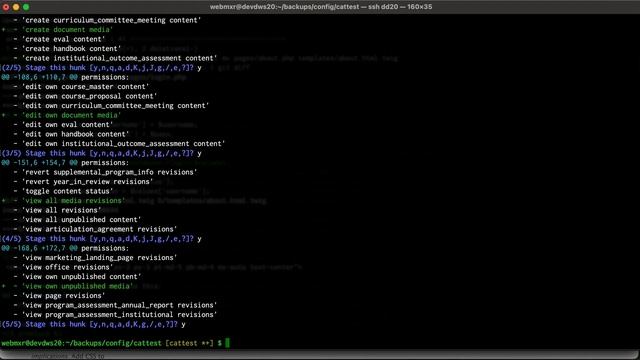Click the yellow minimize window button

point(16,7)
